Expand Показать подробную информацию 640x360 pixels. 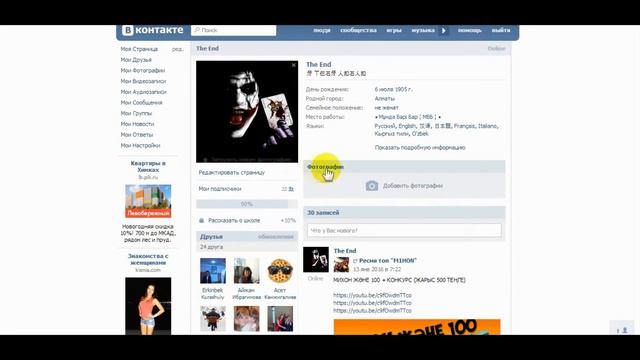click(x=420, y=148)
